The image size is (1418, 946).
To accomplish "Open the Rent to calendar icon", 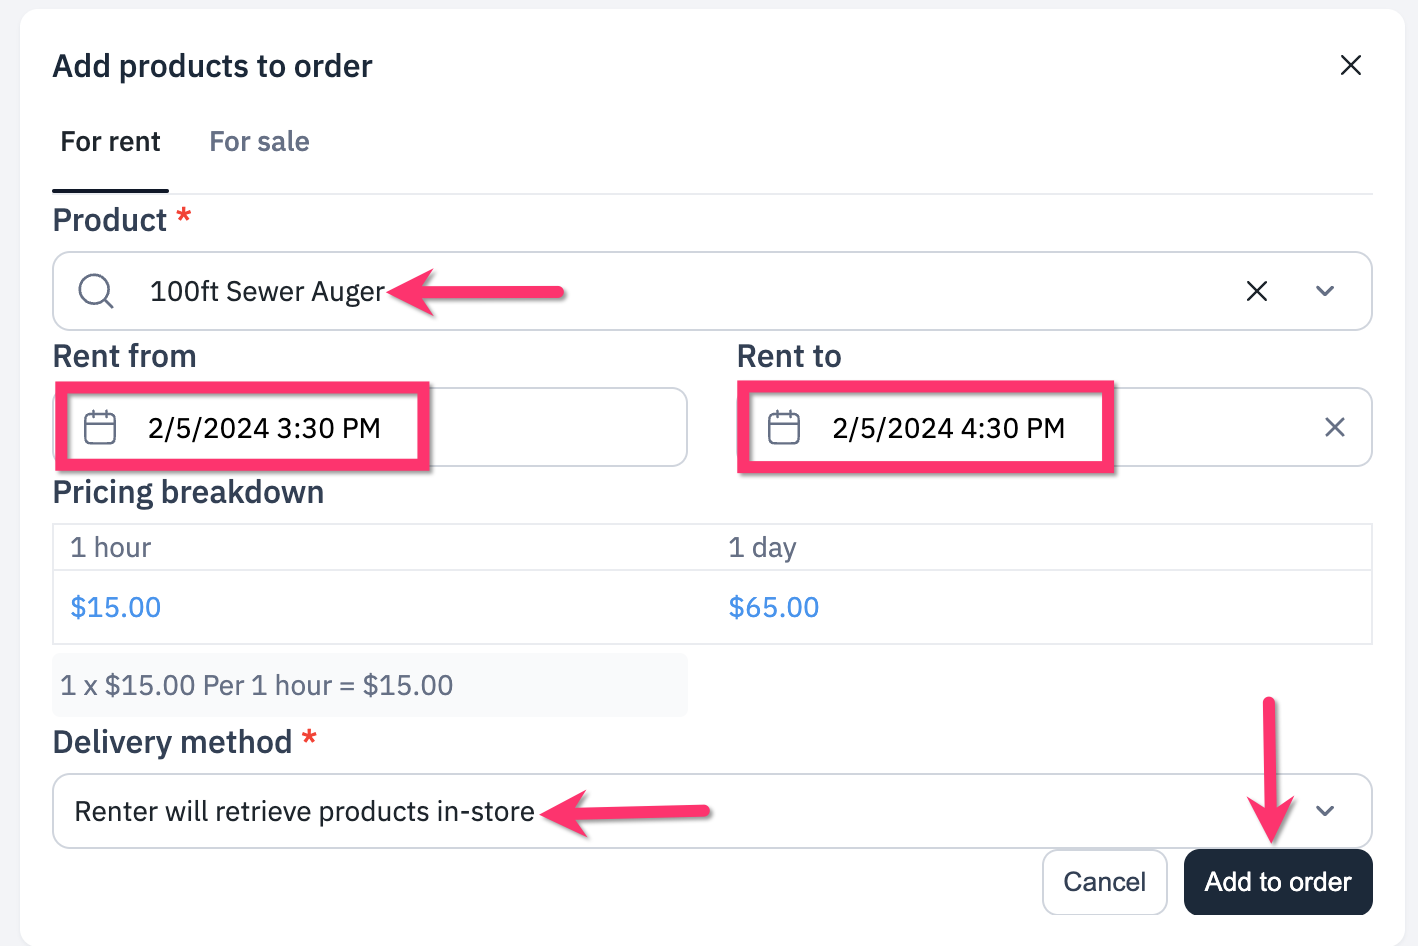I will pos(784,427).
